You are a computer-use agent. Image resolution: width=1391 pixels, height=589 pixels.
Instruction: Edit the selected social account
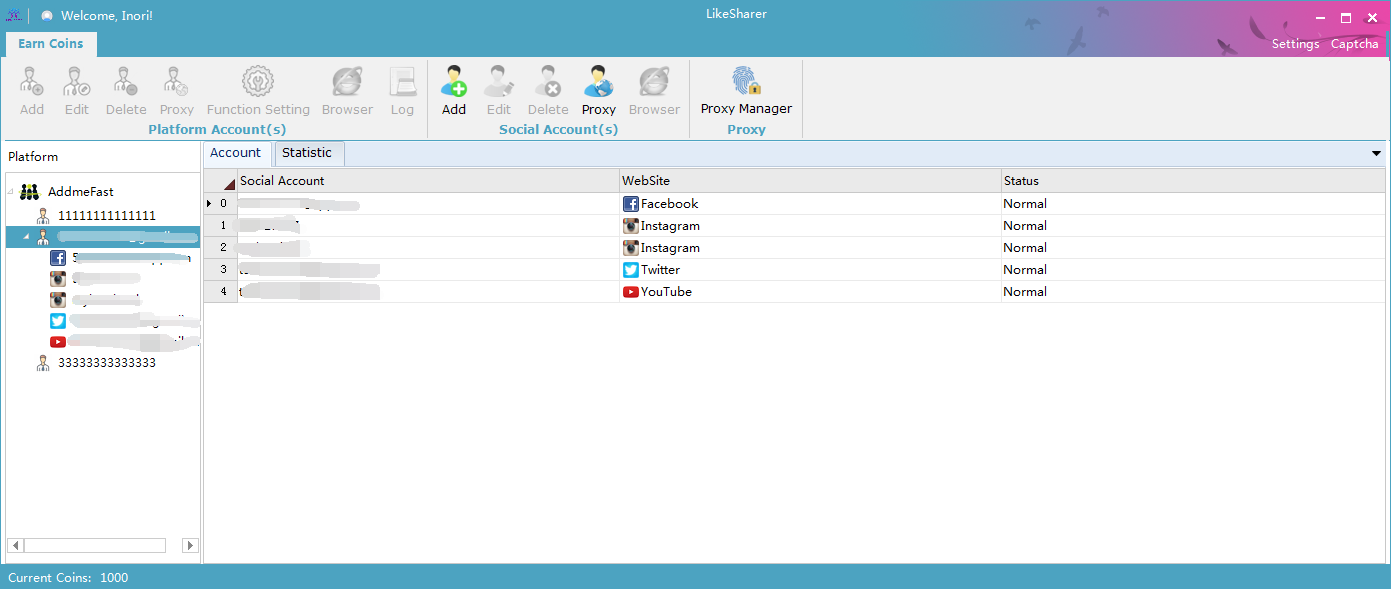point(499,91)
